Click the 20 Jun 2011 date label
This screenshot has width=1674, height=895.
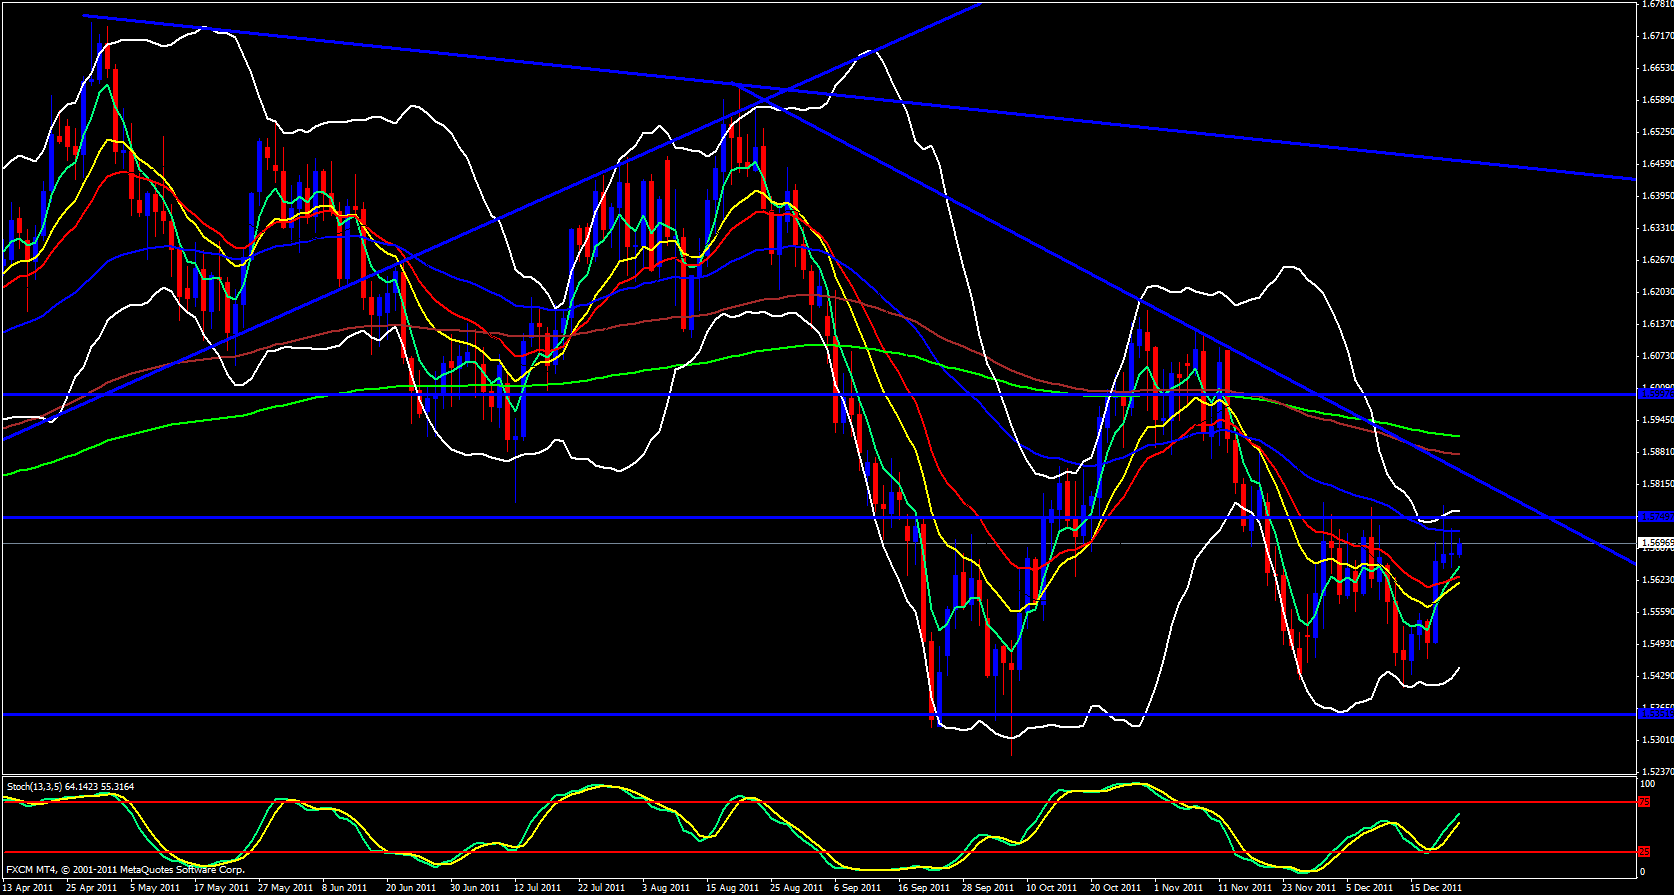(x=410, y=888)
